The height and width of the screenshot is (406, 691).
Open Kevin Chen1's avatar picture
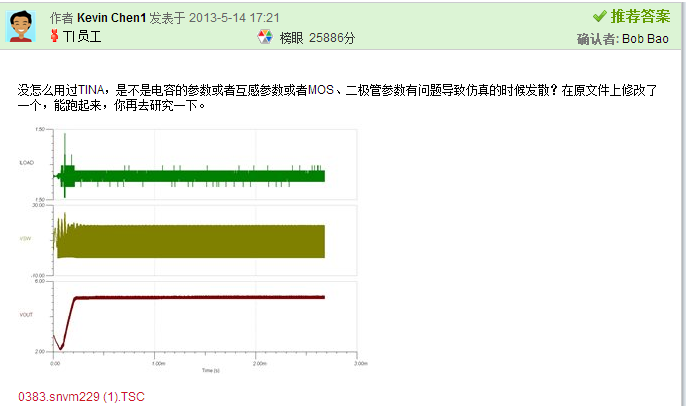20,26
